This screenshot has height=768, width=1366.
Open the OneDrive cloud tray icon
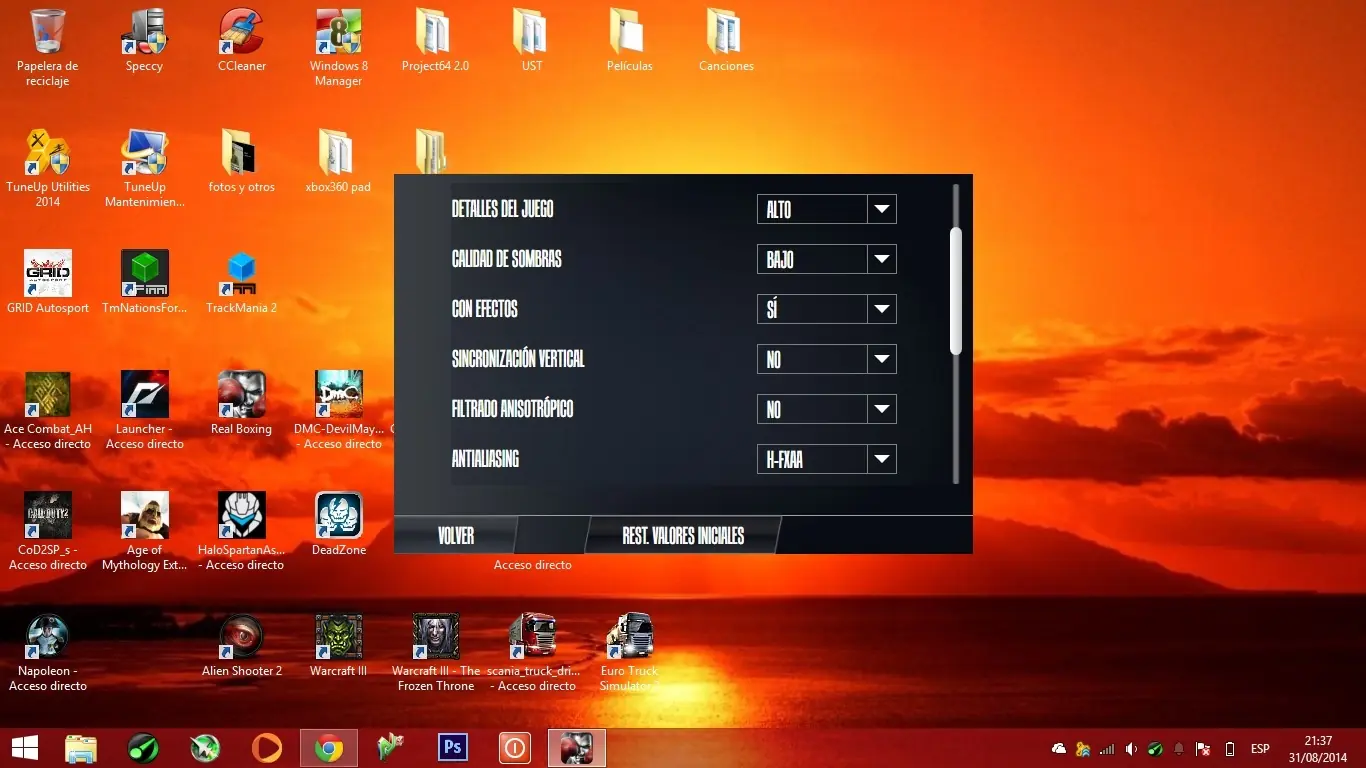(x=1059, y=748)
